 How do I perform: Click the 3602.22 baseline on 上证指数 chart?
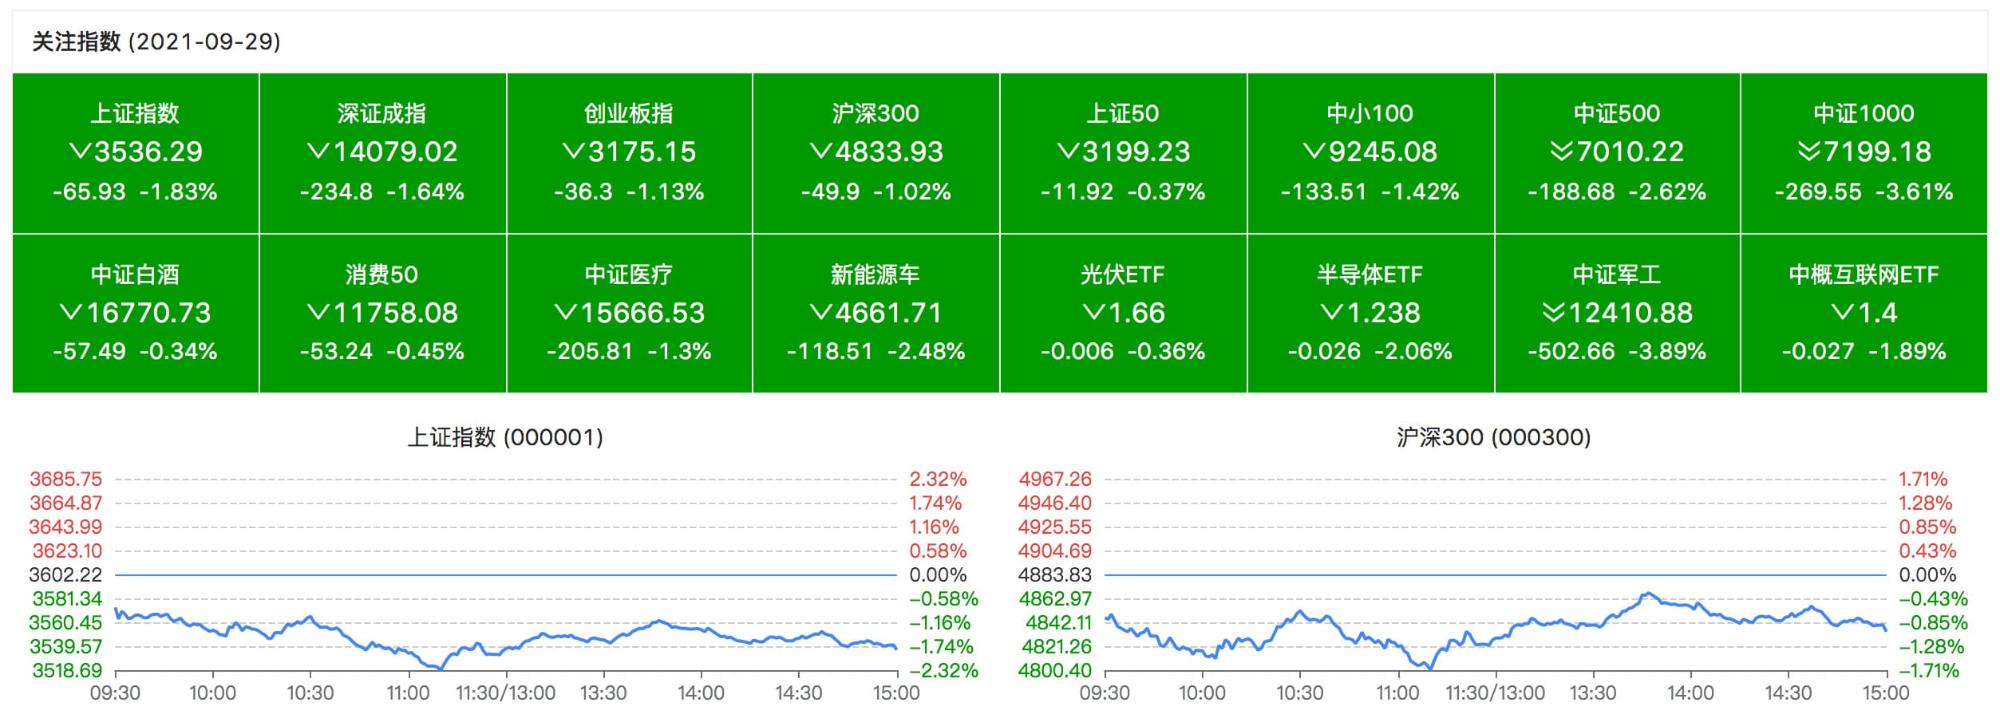(506, 575)
